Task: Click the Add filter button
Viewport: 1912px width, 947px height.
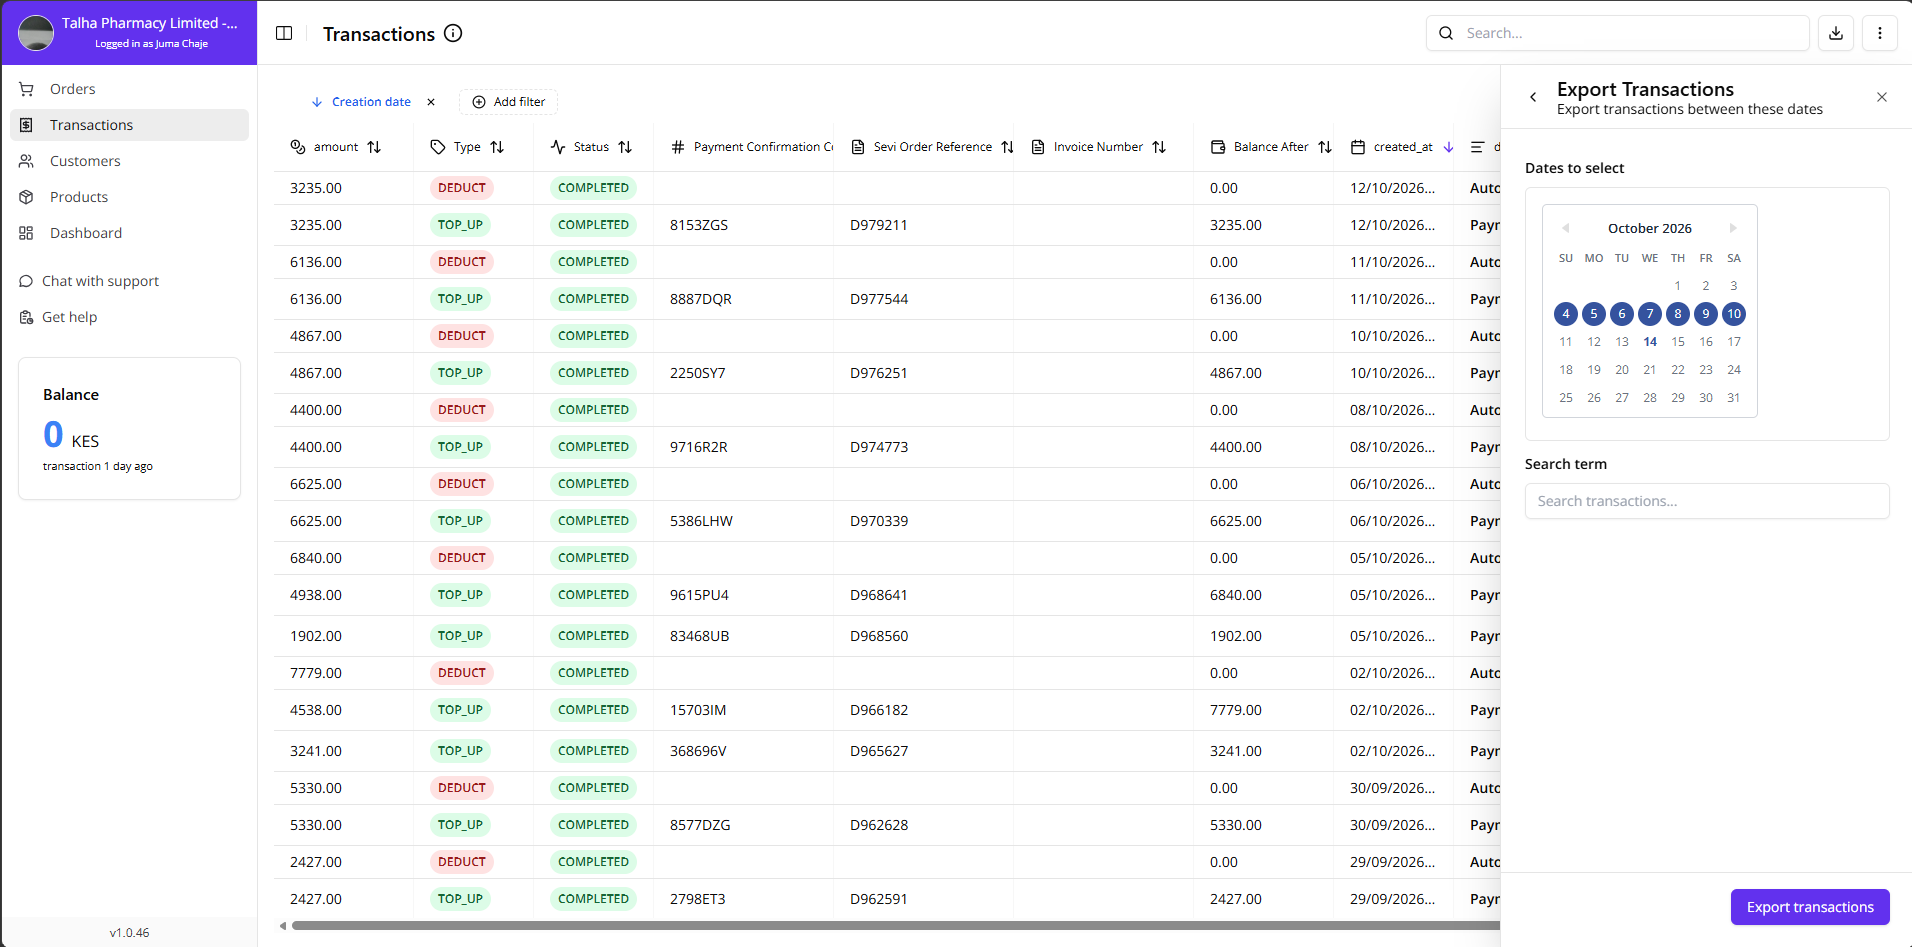Action: point(508,102)
